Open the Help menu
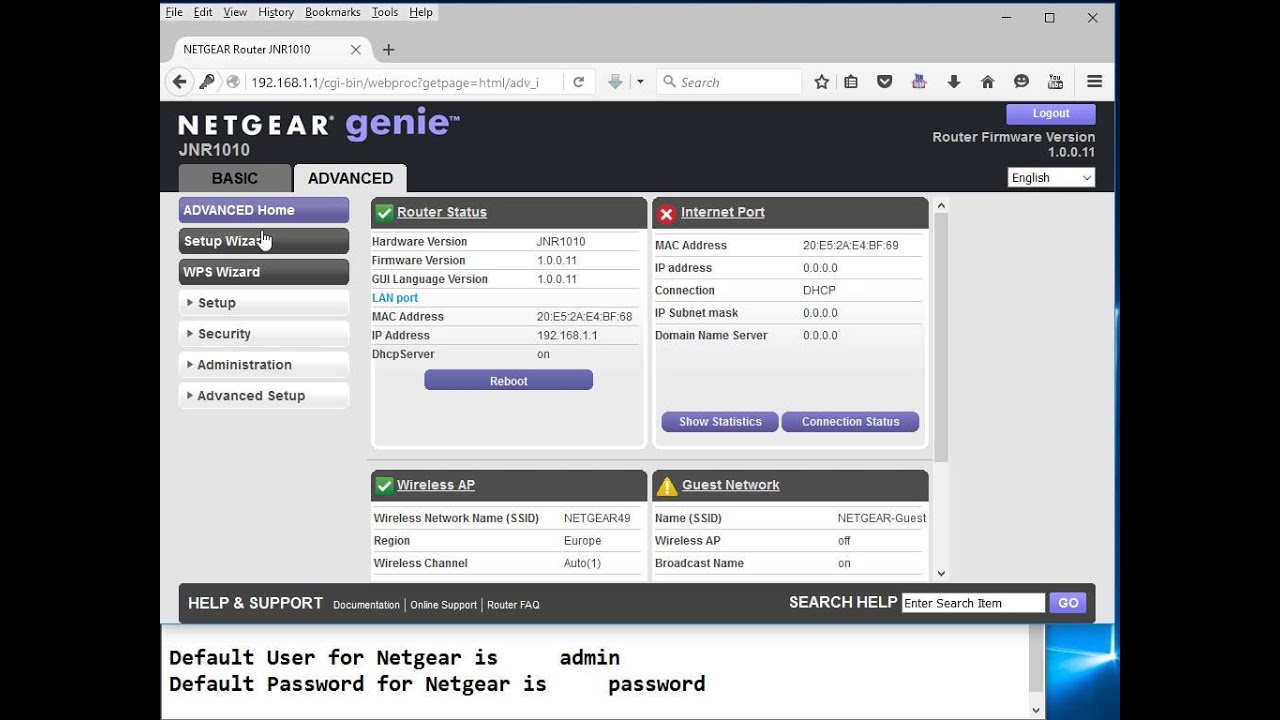Viewport: 1280px width, 720px height. pos(421,12)
